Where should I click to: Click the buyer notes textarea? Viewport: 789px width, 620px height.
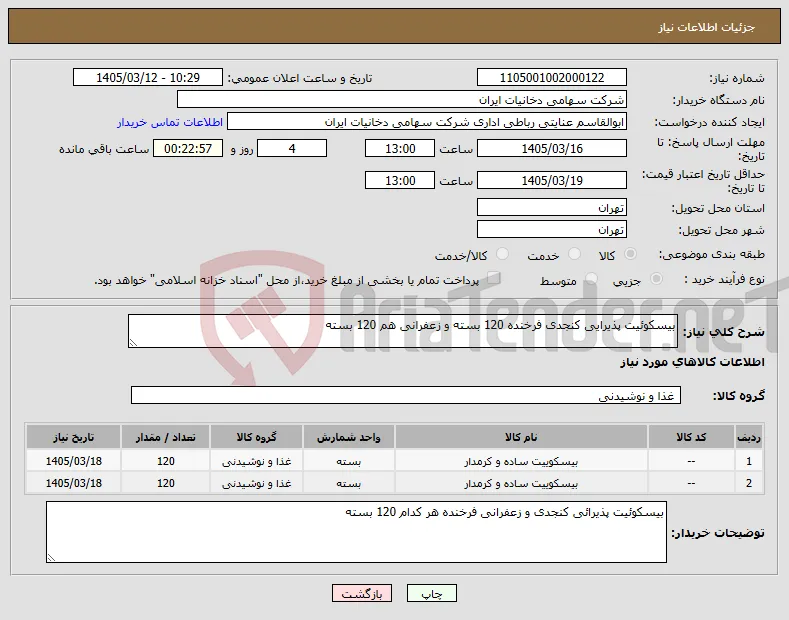[356, 532]
